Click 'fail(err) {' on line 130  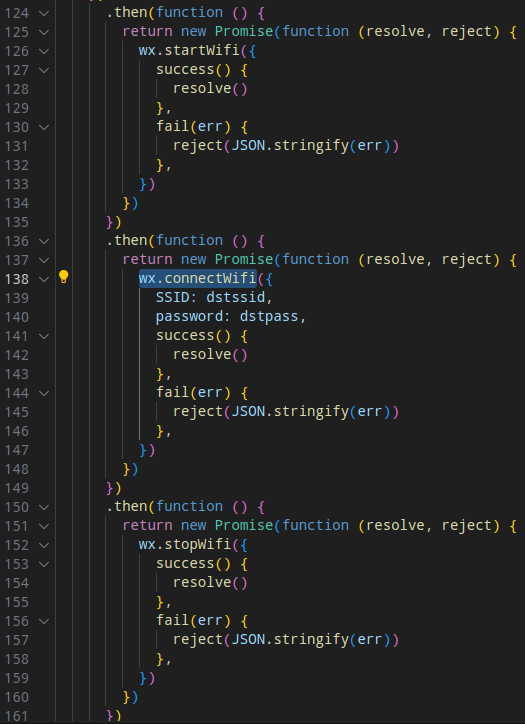tap(202, 127)
